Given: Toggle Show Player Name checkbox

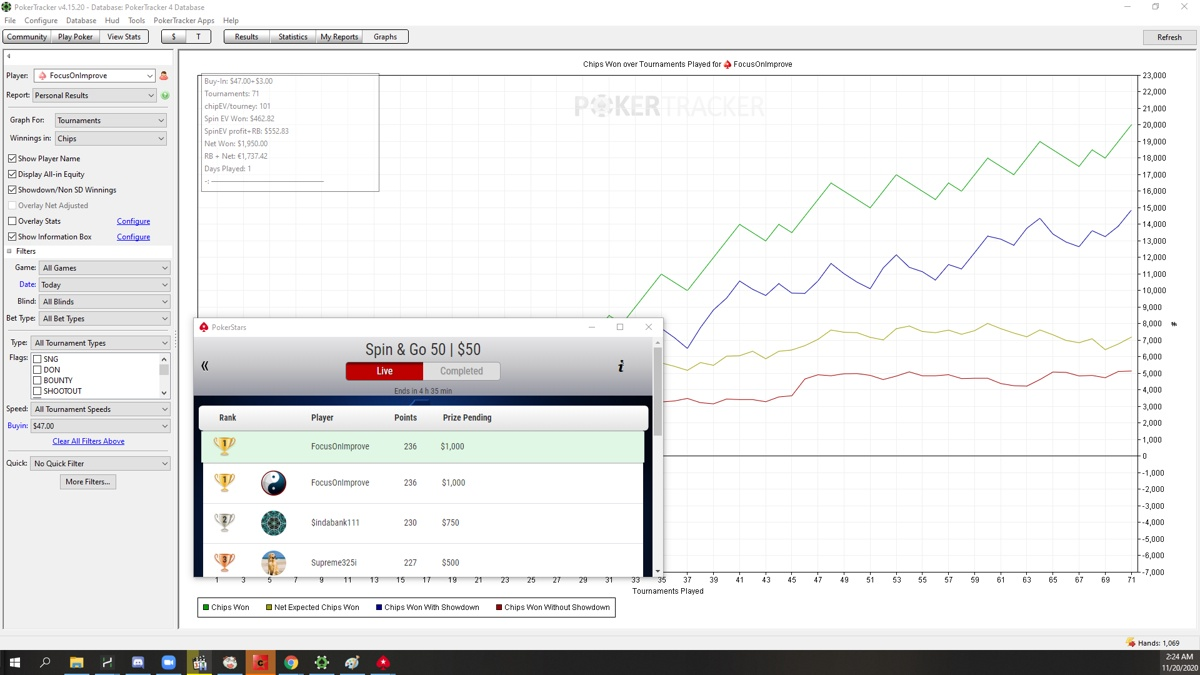Looking at the screenshot, I should tap(12, 158).
